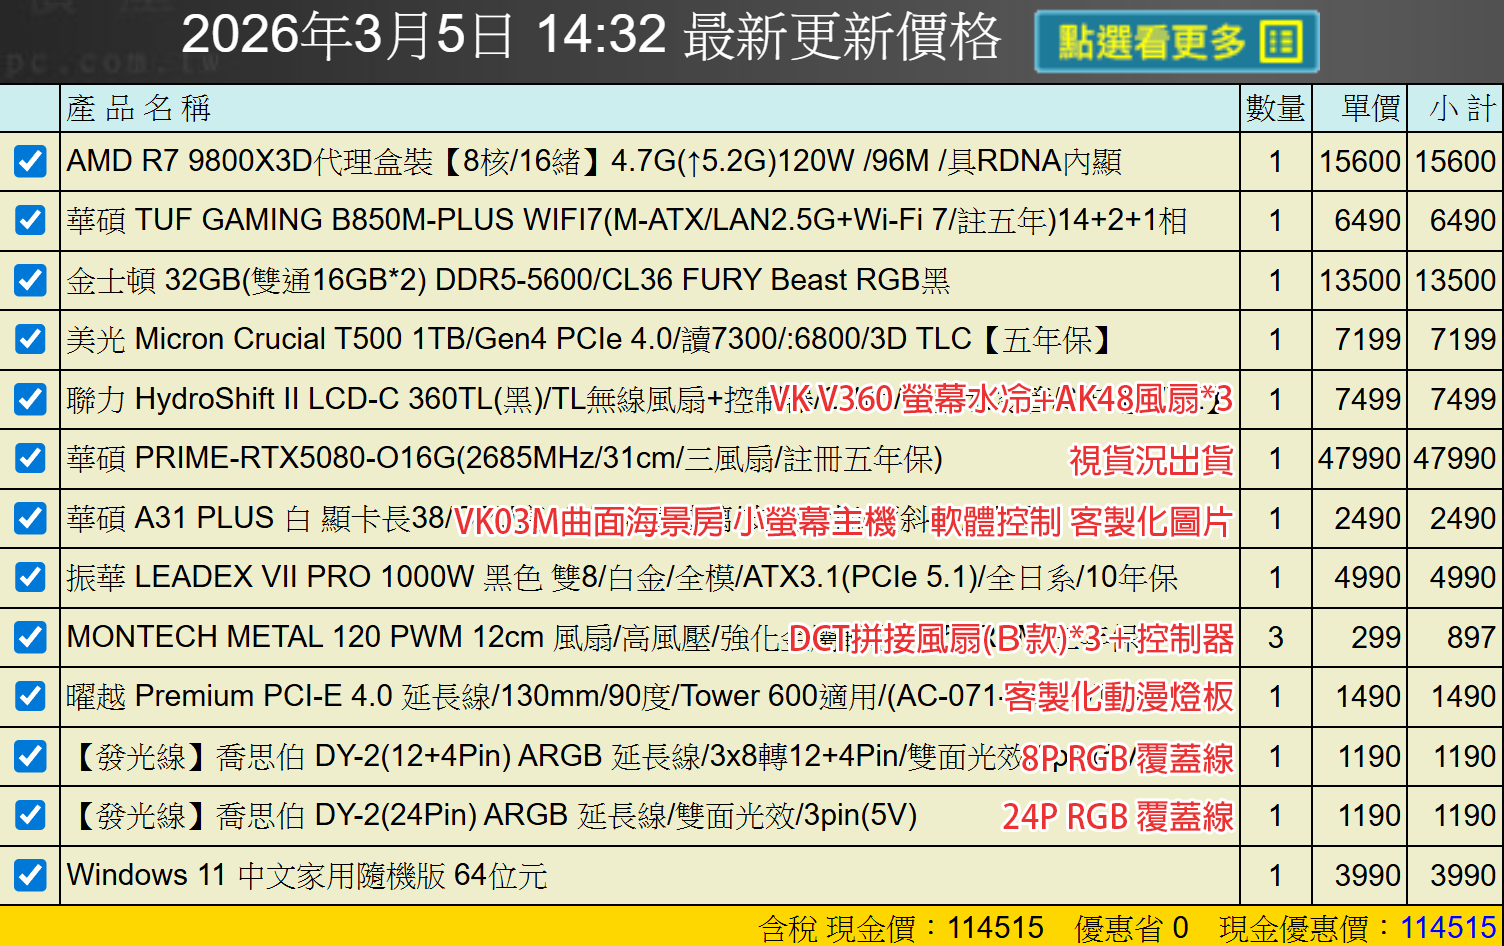Toggle the 金士頓 32GB DDR5 checkbox

tap(30, 280)
